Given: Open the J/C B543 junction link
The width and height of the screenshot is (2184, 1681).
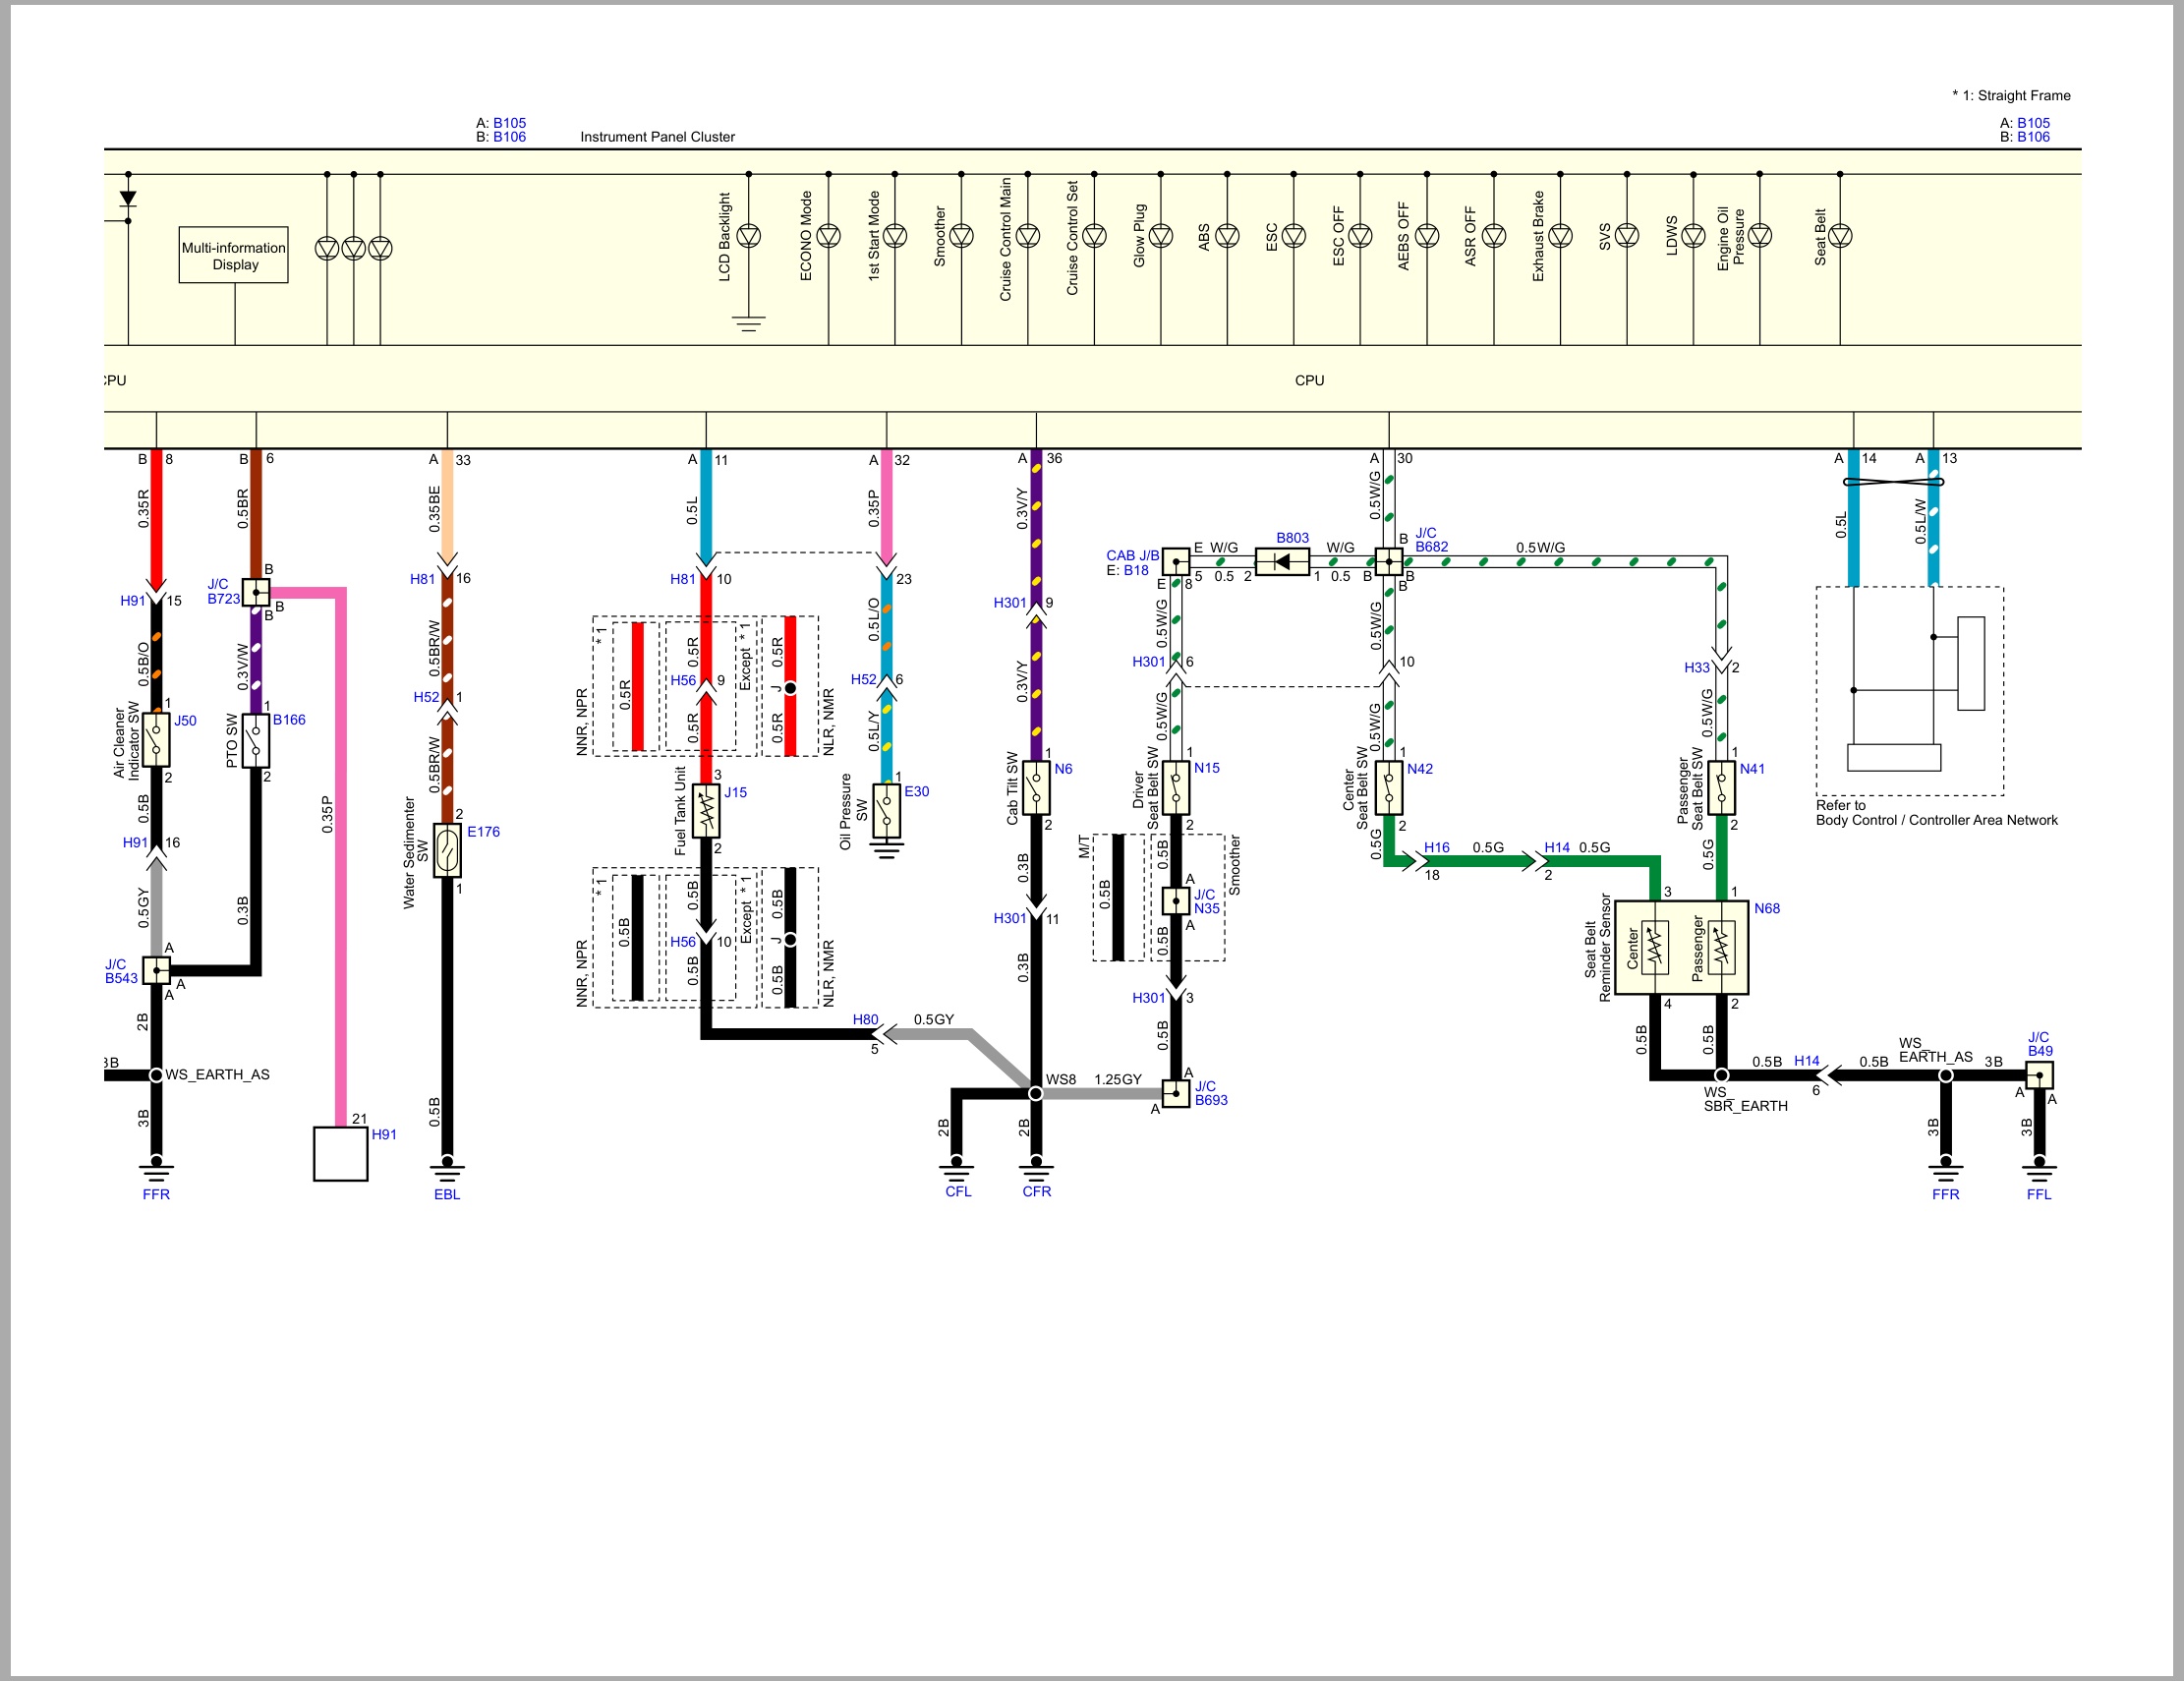Looking at the screenshot, I should (121, 971).
